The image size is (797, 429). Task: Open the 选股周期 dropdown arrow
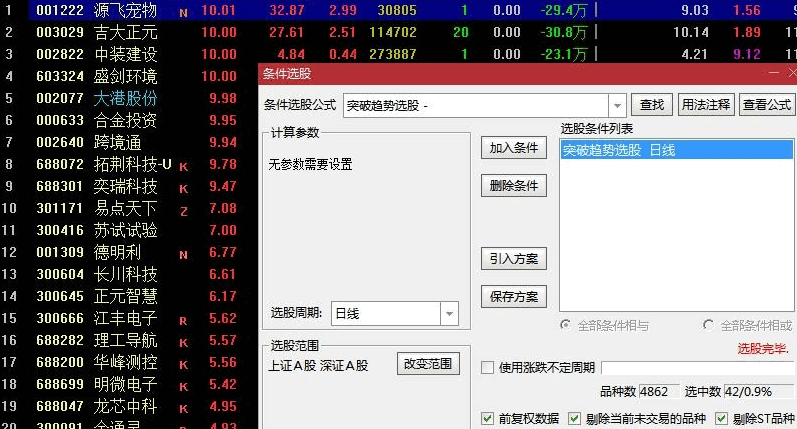pyautogui.click(x=449, y=314)
